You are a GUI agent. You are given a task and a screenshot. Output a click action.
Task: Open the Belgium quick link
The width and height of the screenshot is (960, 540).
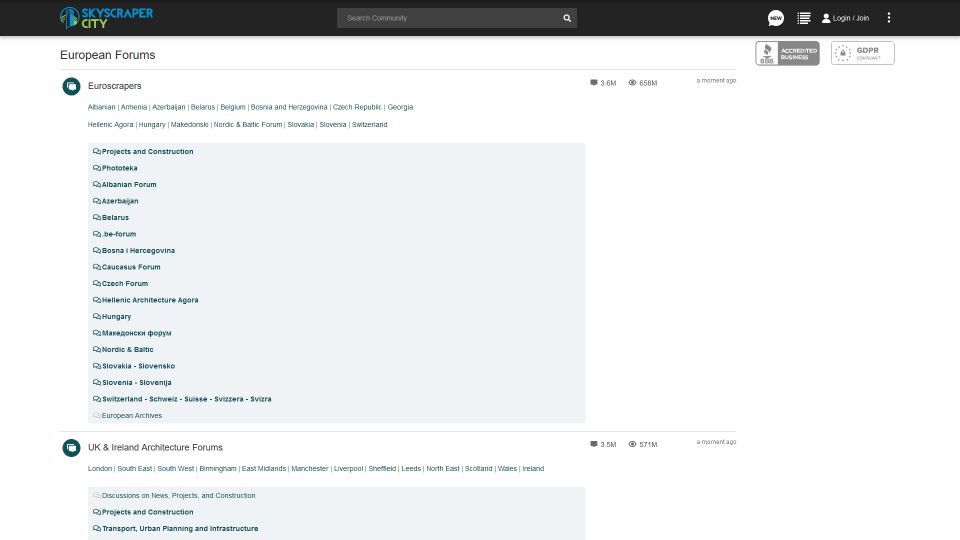point(233,107)
